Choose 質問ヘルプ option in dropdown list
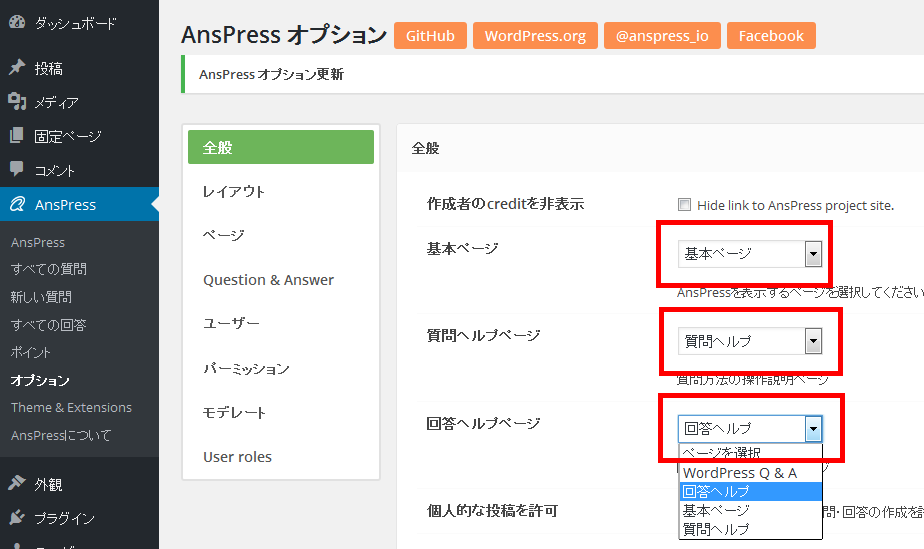This screenshot has height=549, width=924. click(x=751, y=529)
